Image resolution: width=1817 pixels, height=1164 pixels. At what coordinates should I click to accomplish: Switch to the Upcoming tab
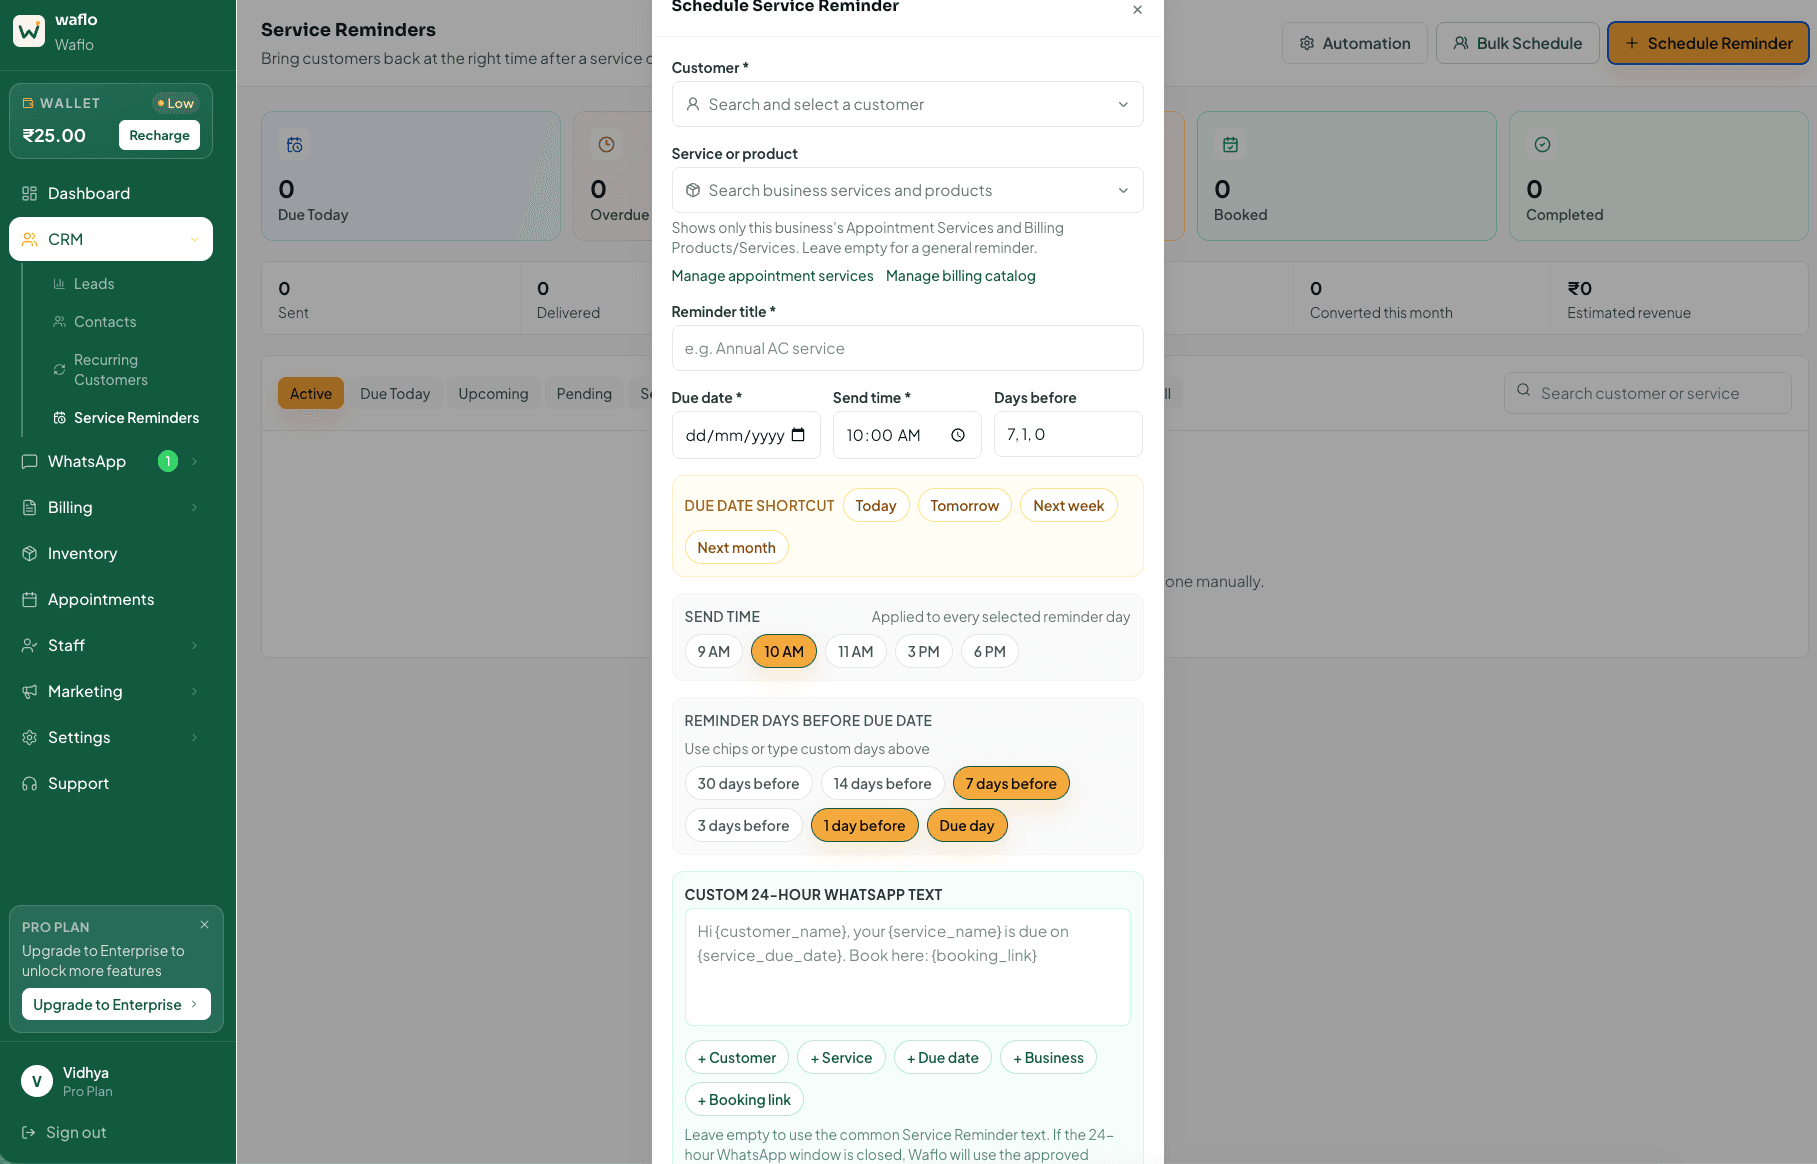493,394
